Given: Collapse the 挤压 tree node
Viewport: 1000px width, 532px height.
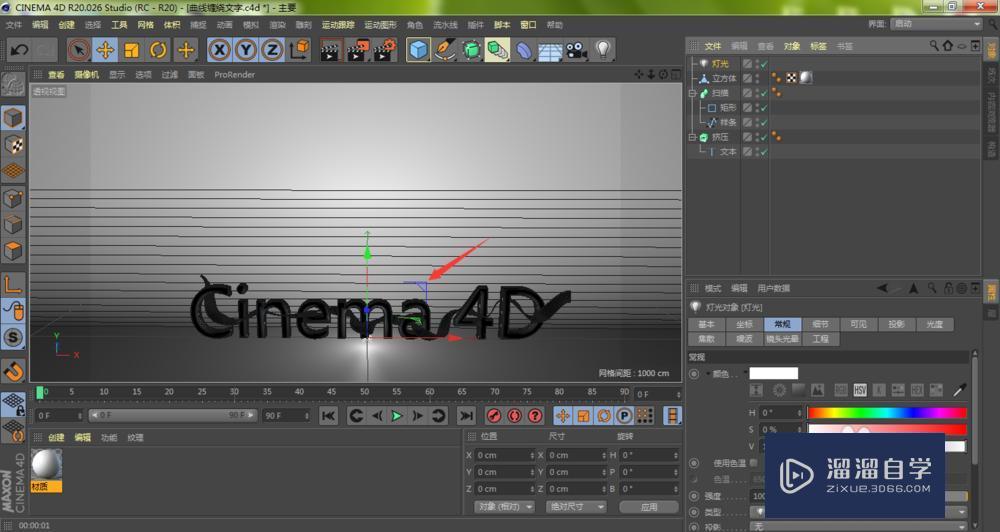Looking at the screenshot, I should [x=692, y=137].
